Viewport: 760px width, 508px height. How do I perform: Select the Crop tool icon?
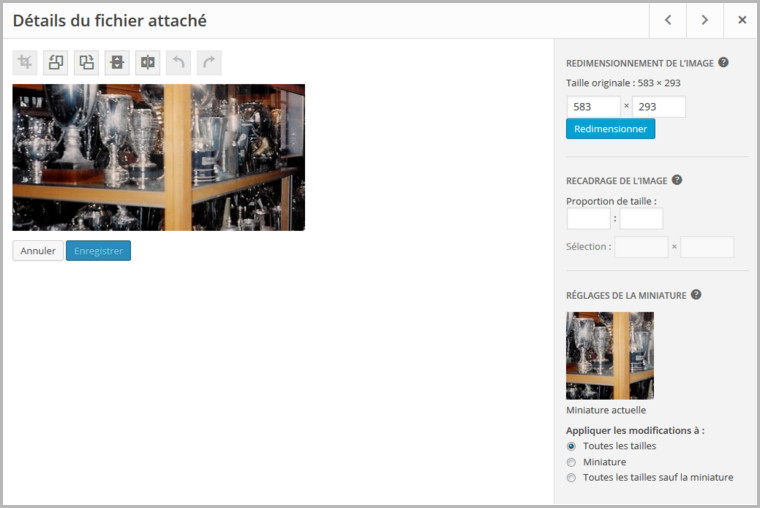[25, 63]
